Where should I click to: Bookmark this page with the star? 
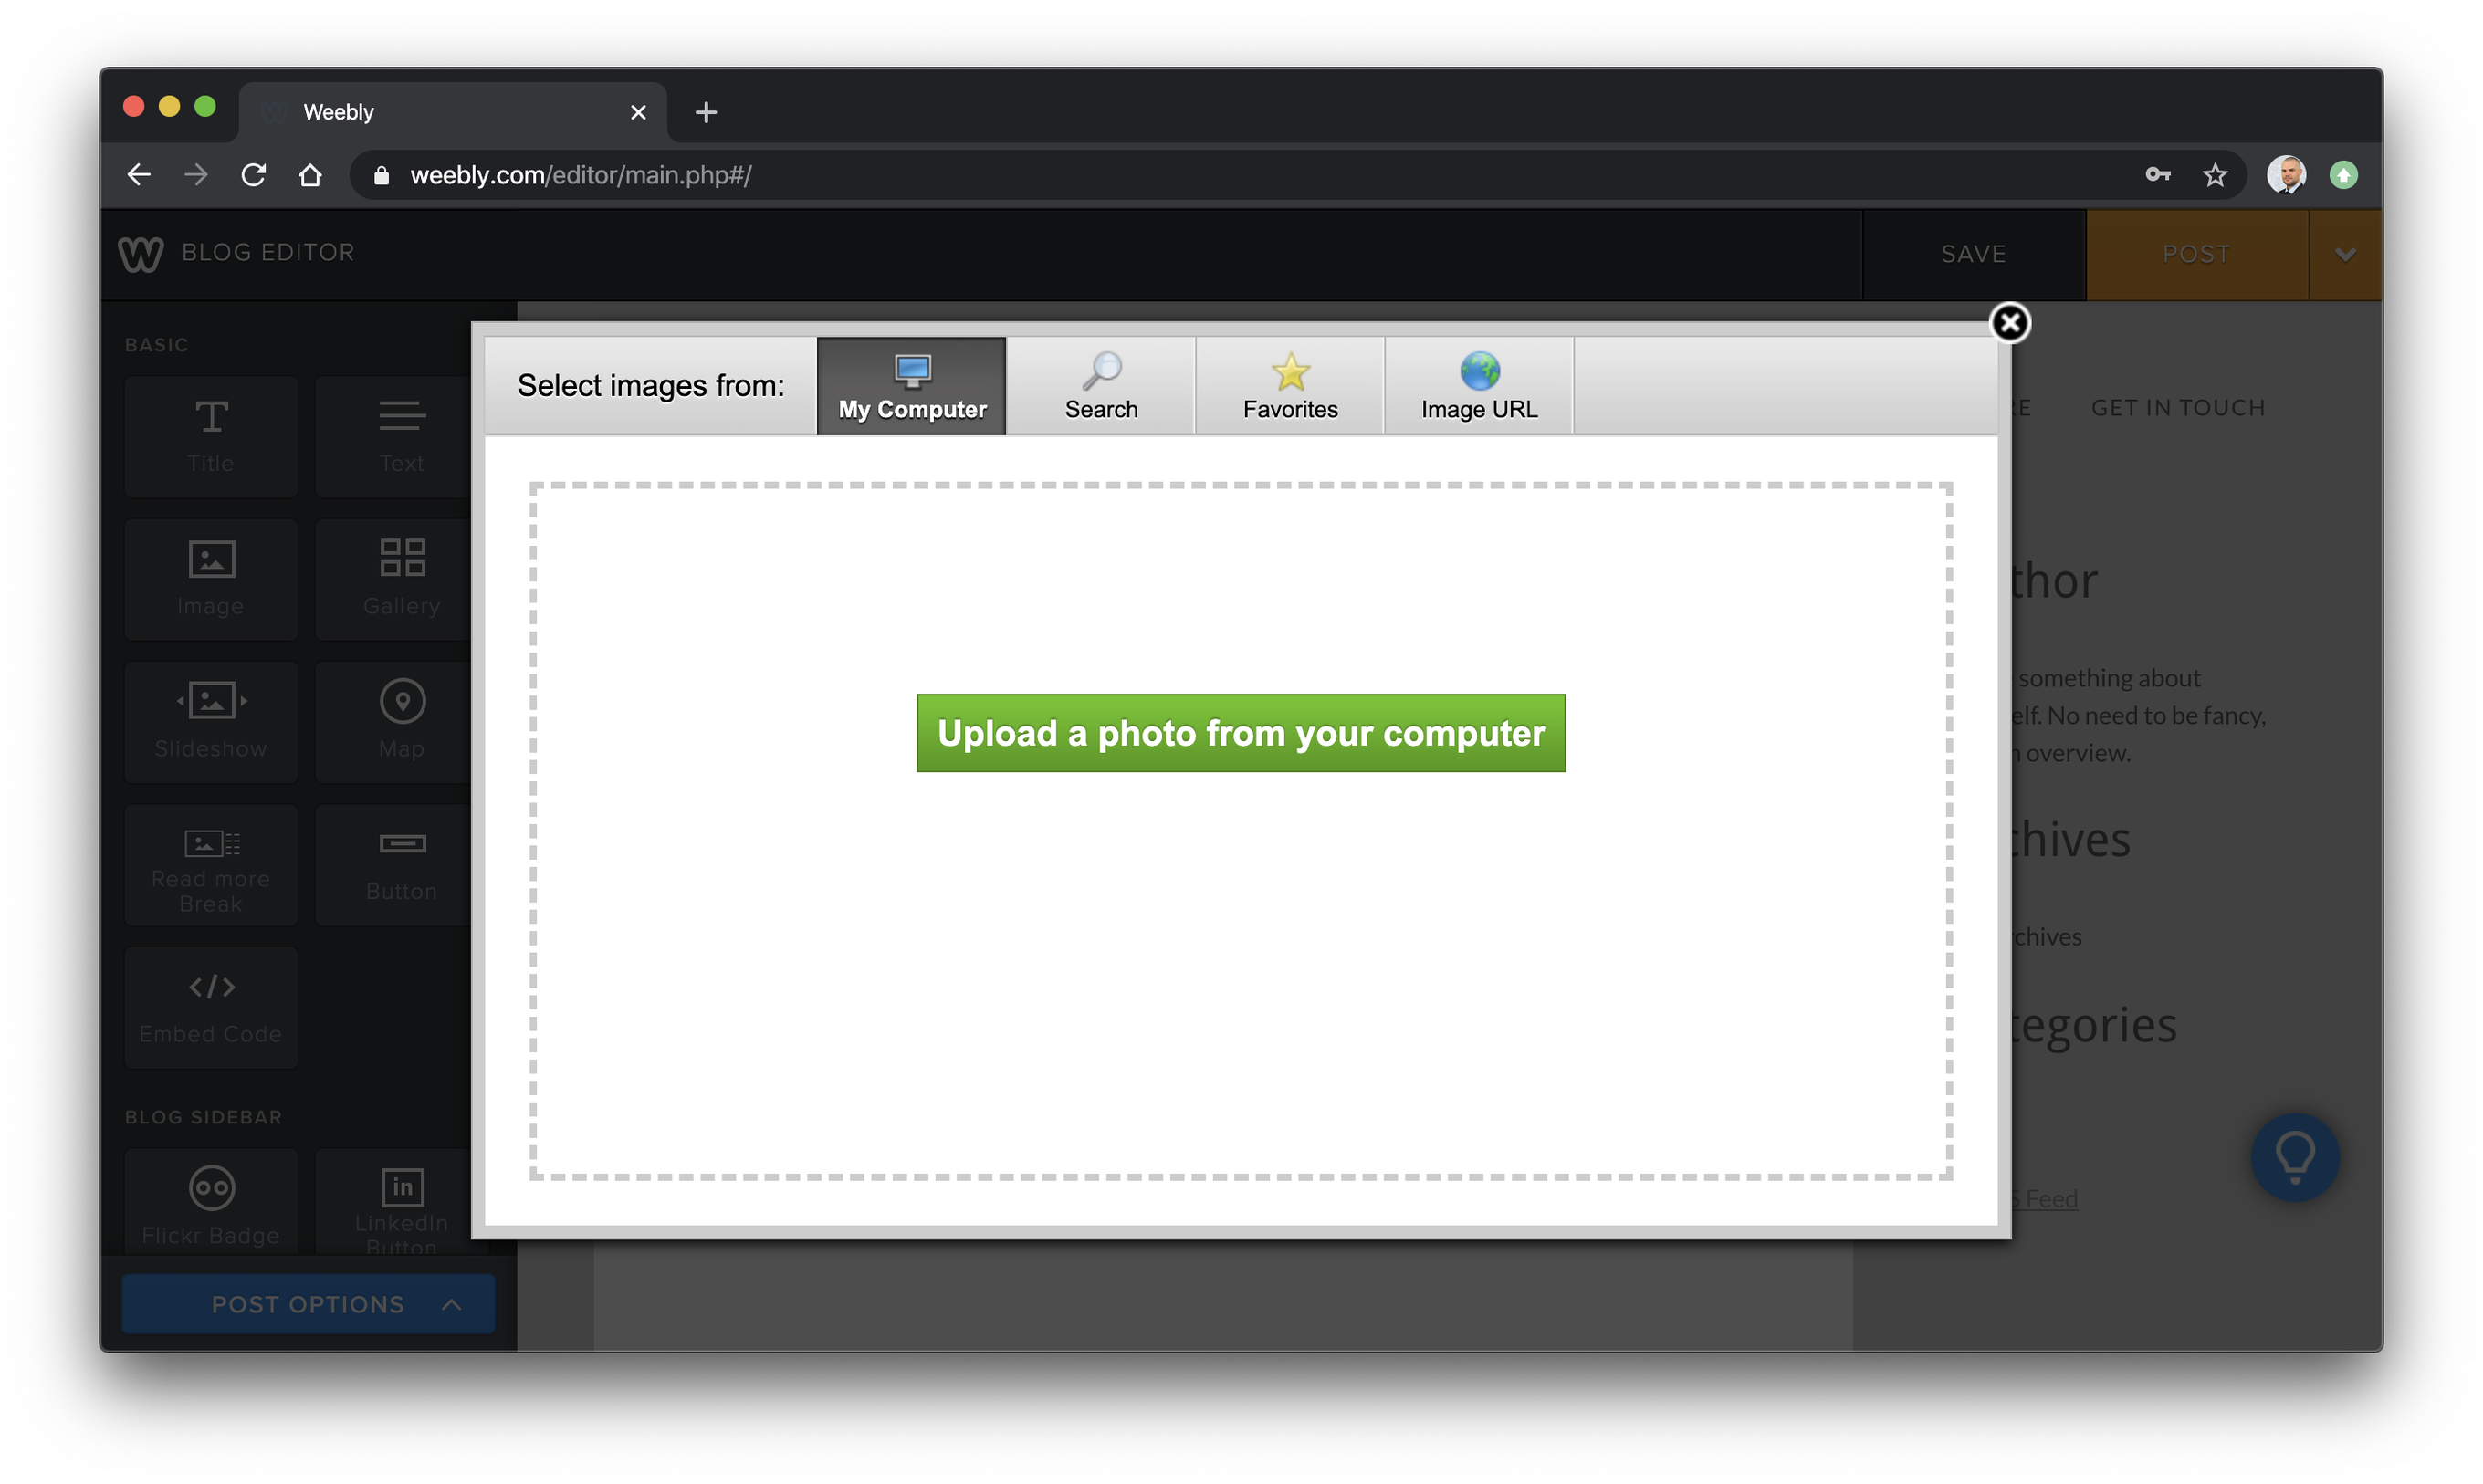point(2215,175)
